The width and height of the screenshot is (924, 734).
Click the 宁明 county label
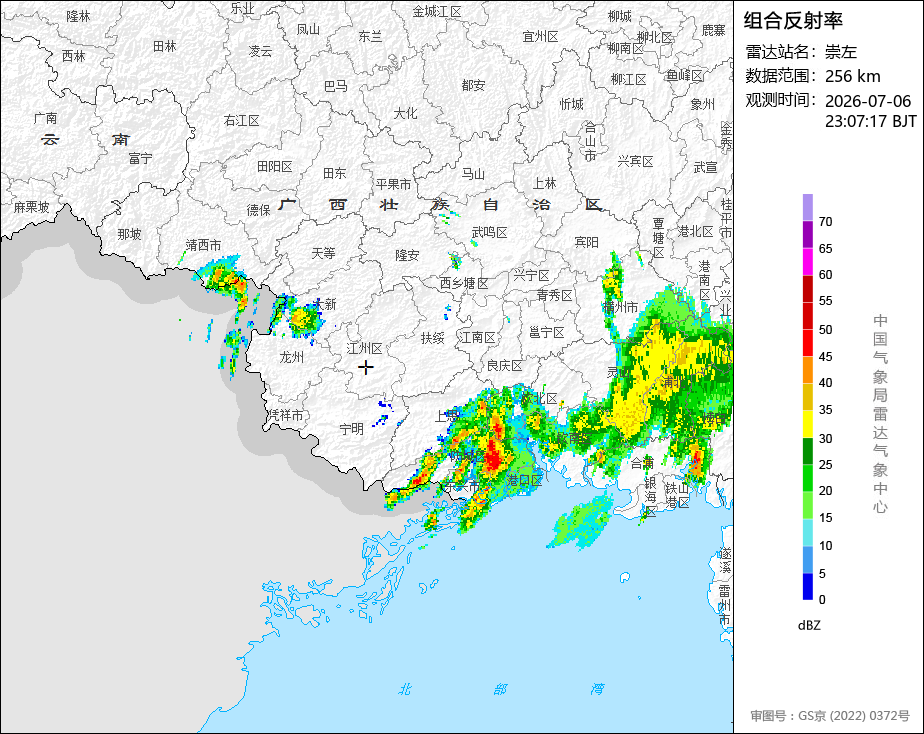tap(351, 429)
